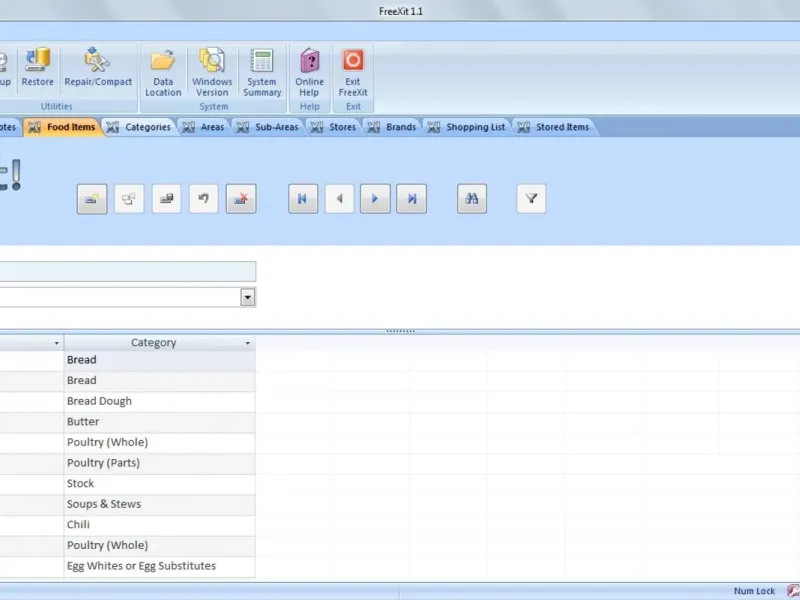Screen dimensions: 800x600
Task: Click the Restore database icon
Action: pyautogui.click(x=37, y=68)
